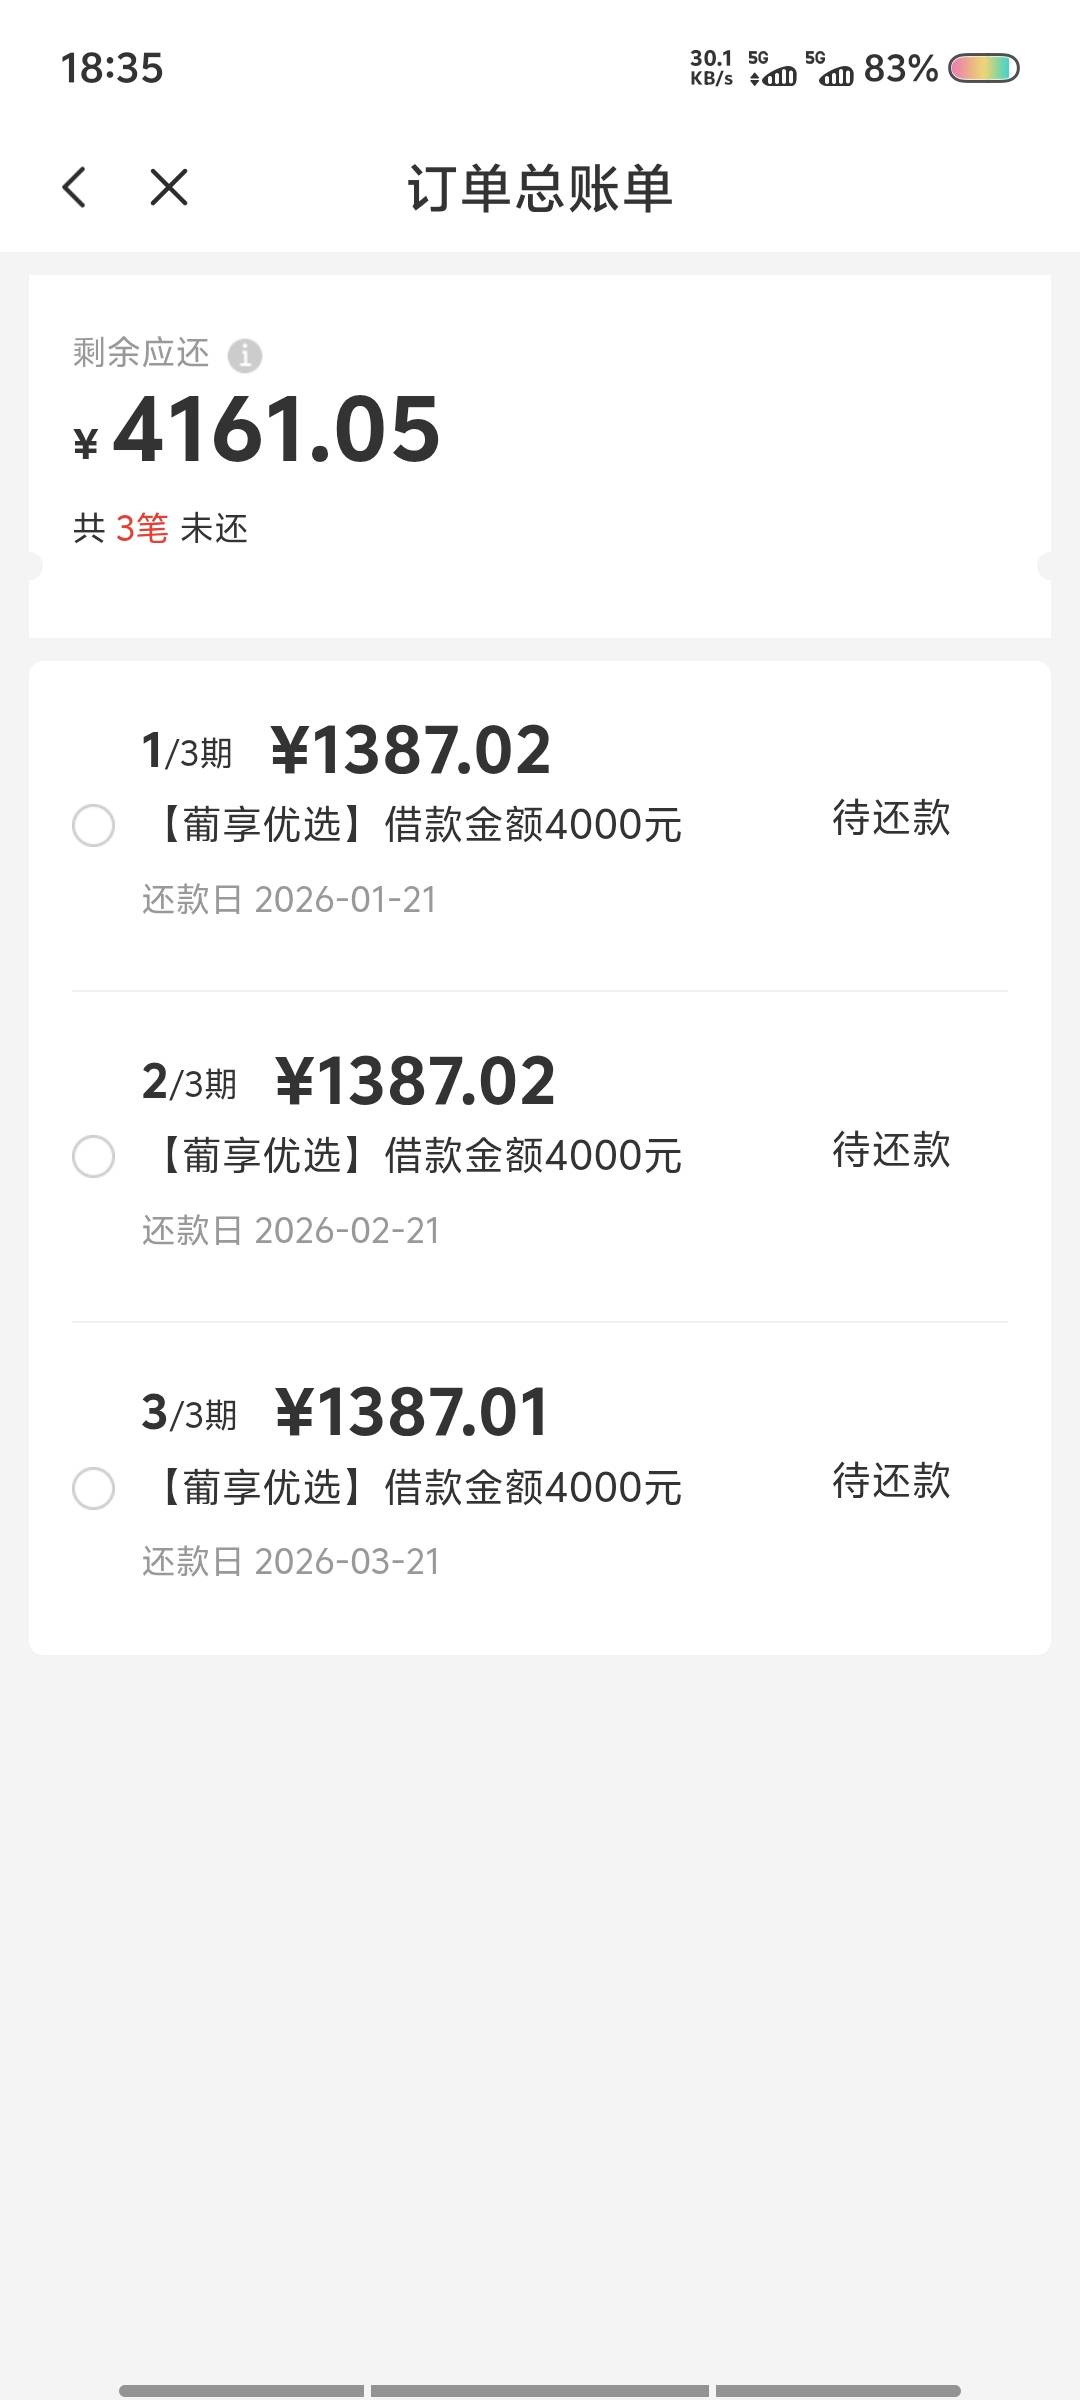Viewport: 1080px width, 2400px height.
Task: Select the 3/3期 installment radio button
Action: coord(93,1488)
